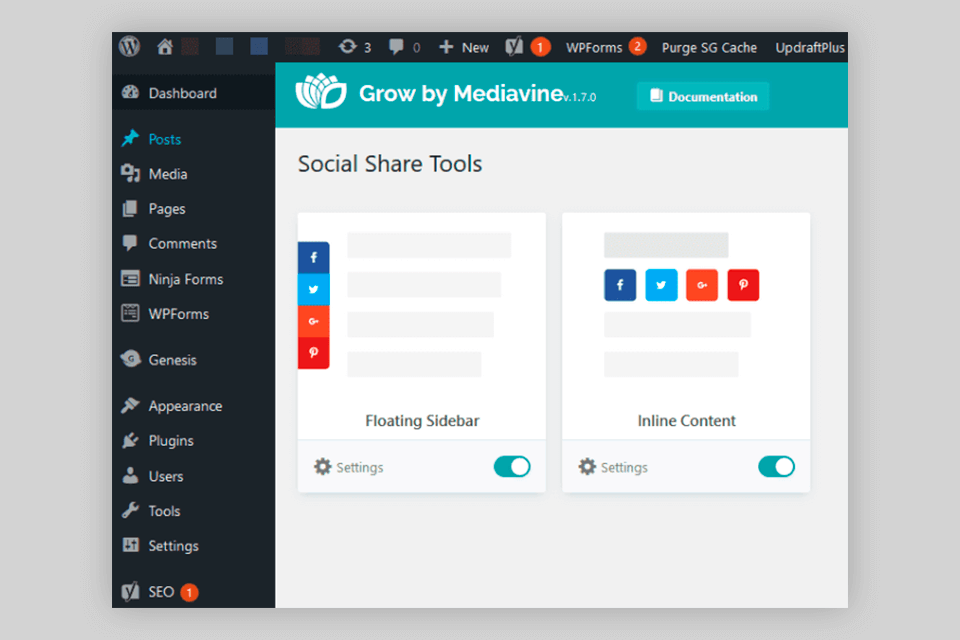Click Inline Content Google Plus icon
960x640 pixels.
[702, 285]
